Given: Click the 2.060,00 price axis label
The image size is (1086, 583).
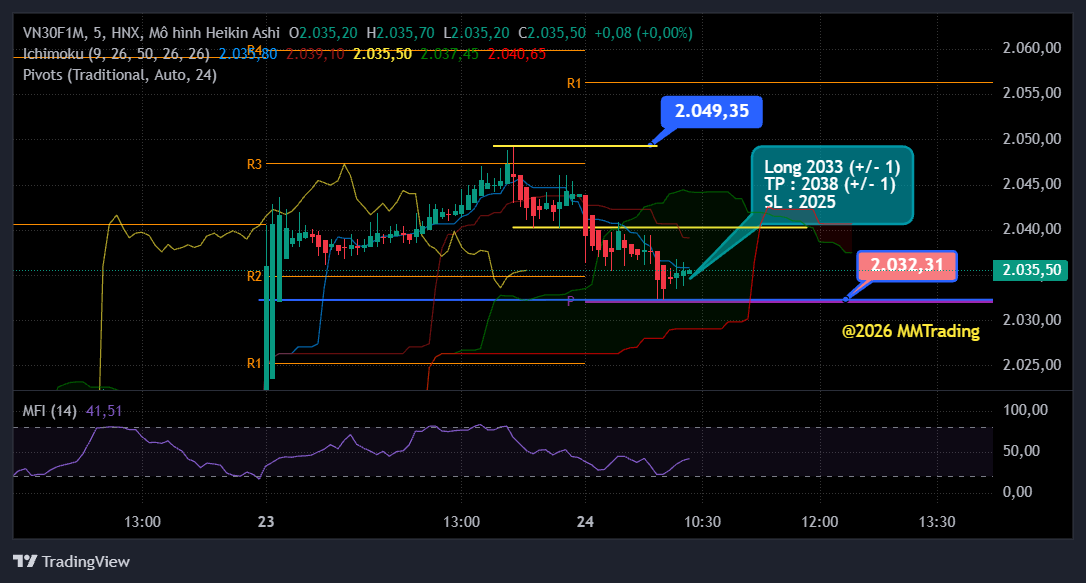Looking at the screenshot, I should point(1031,48).
